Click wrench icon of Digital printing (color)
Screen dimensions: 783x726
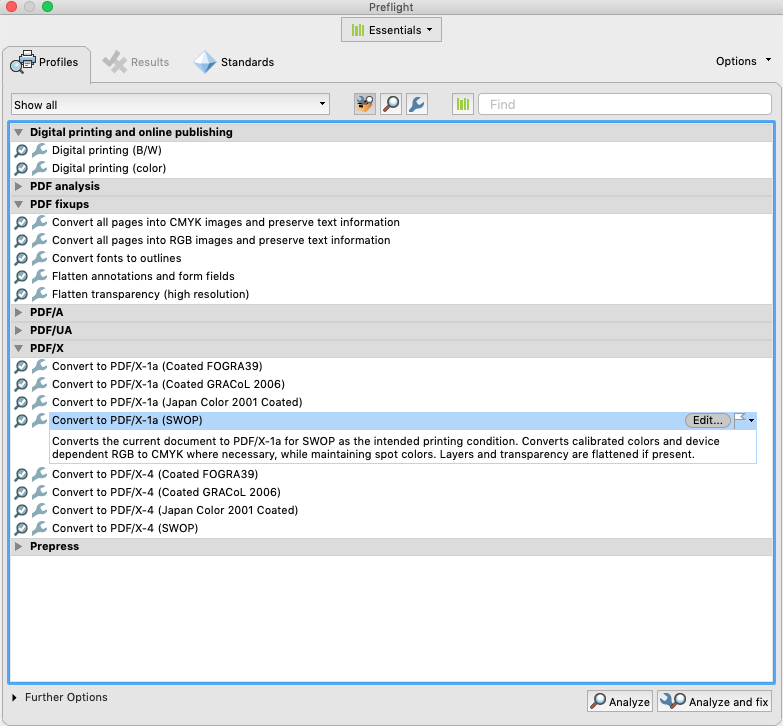click(39, 168)
